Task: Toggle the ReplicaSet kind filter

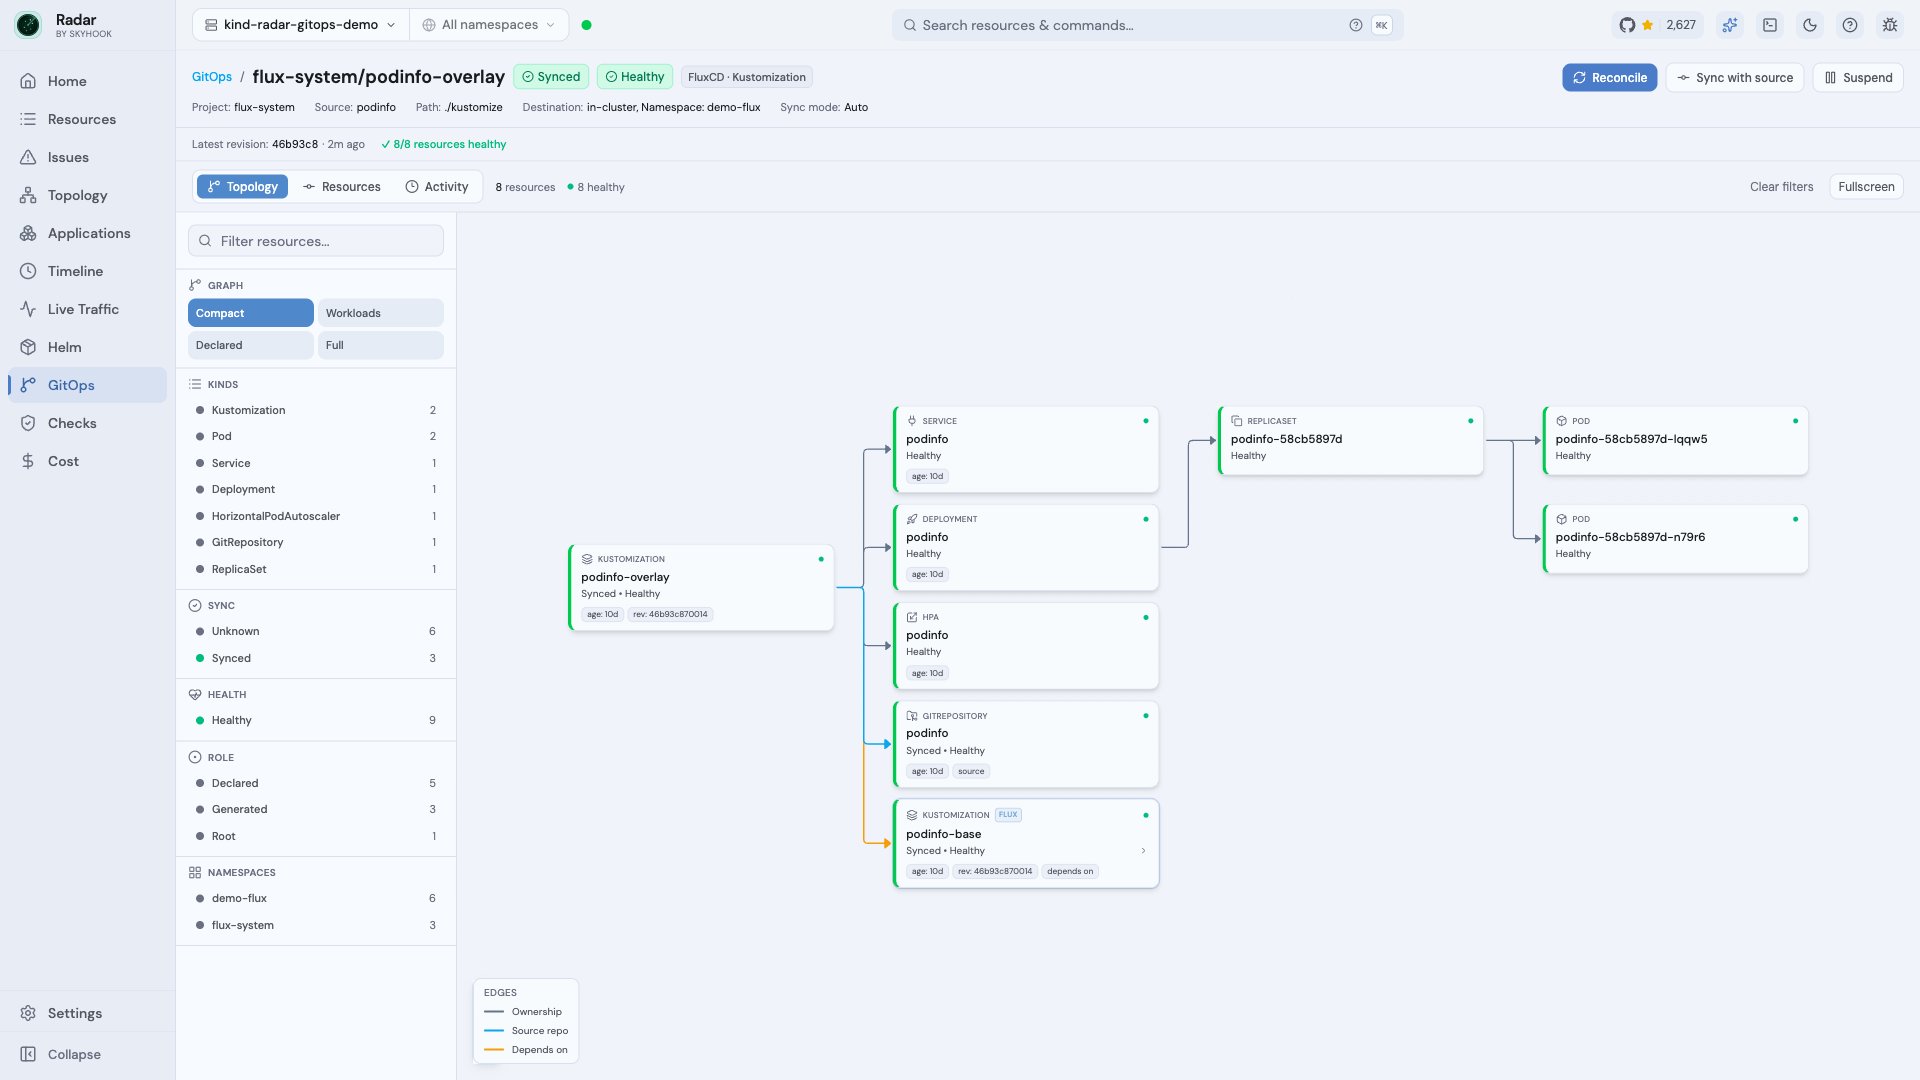Action: tap(316, 569)
